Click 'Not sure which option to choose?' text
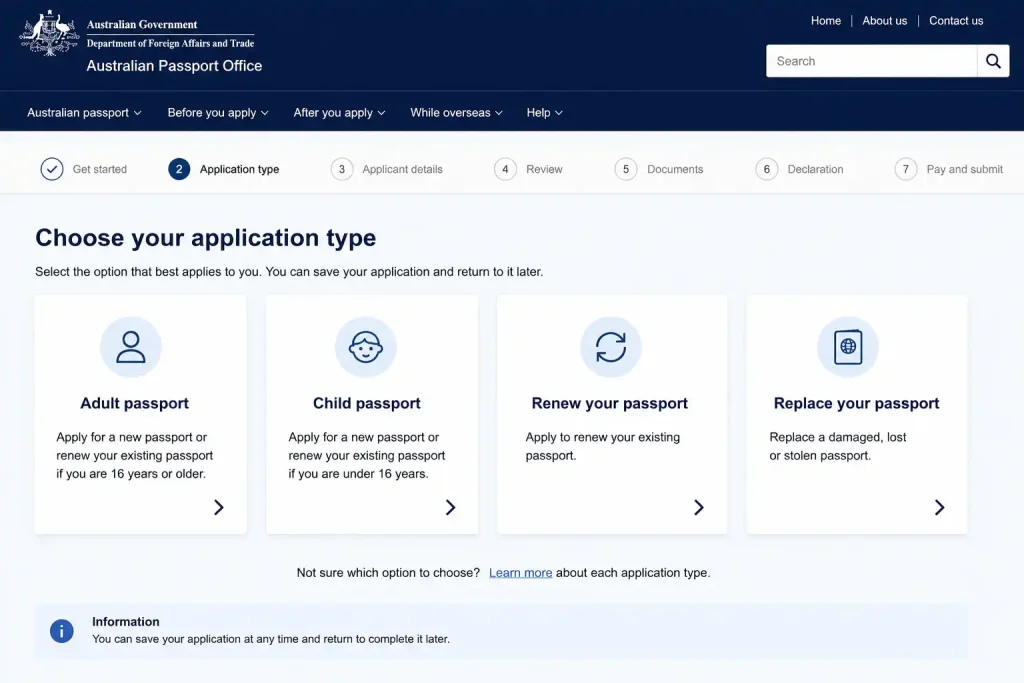 point(388,573)
